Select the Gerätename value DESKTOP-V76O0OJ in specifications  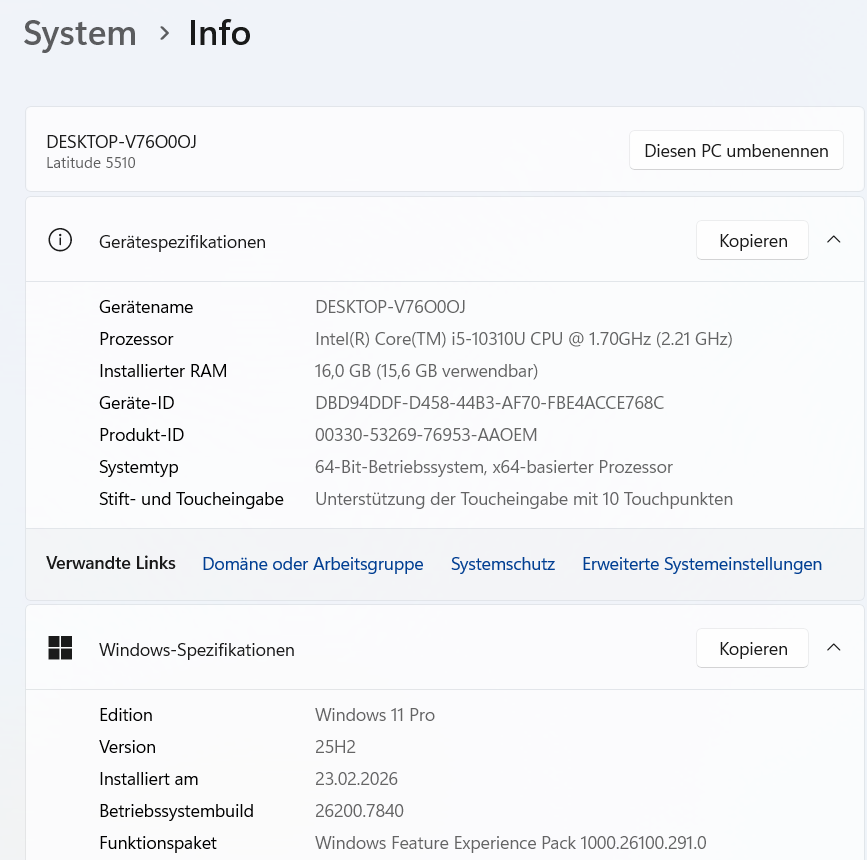390,307
